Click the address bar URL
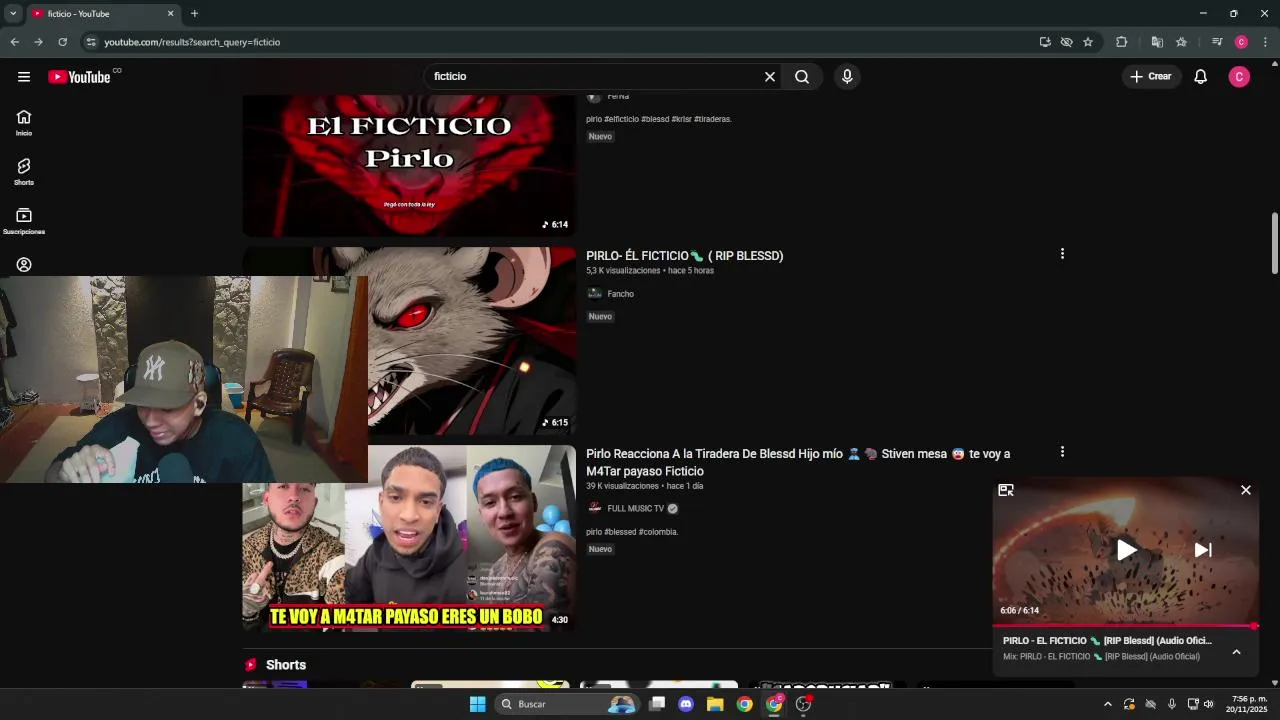Image resolution: width=1280 pixels, height=720 pixels. click(192, 42)
